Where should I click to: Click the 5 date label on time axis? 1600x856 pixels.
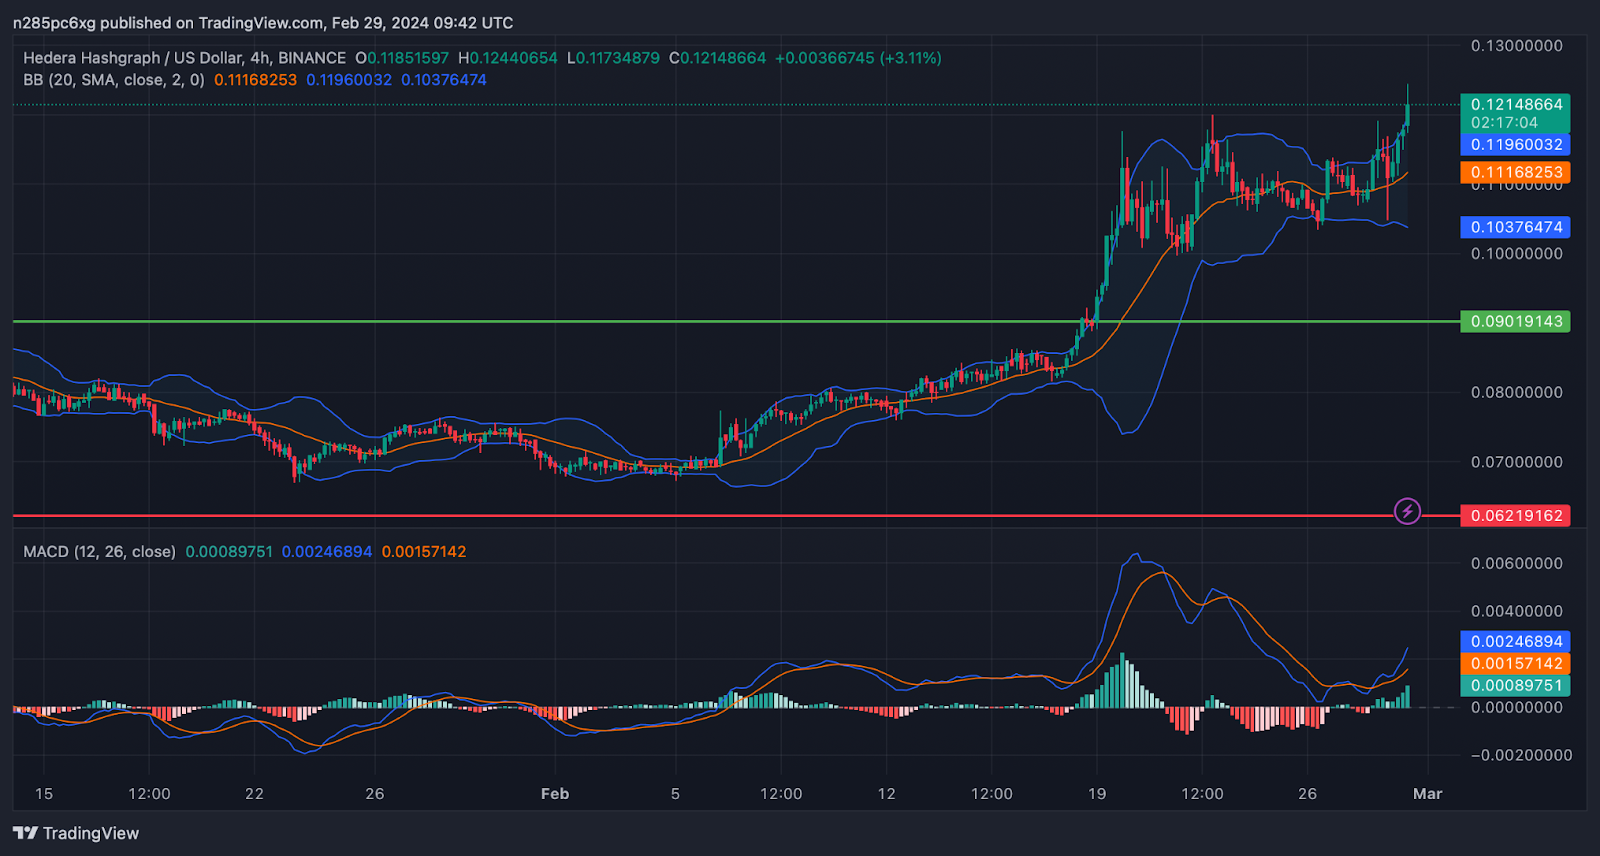tap(675, 793)
